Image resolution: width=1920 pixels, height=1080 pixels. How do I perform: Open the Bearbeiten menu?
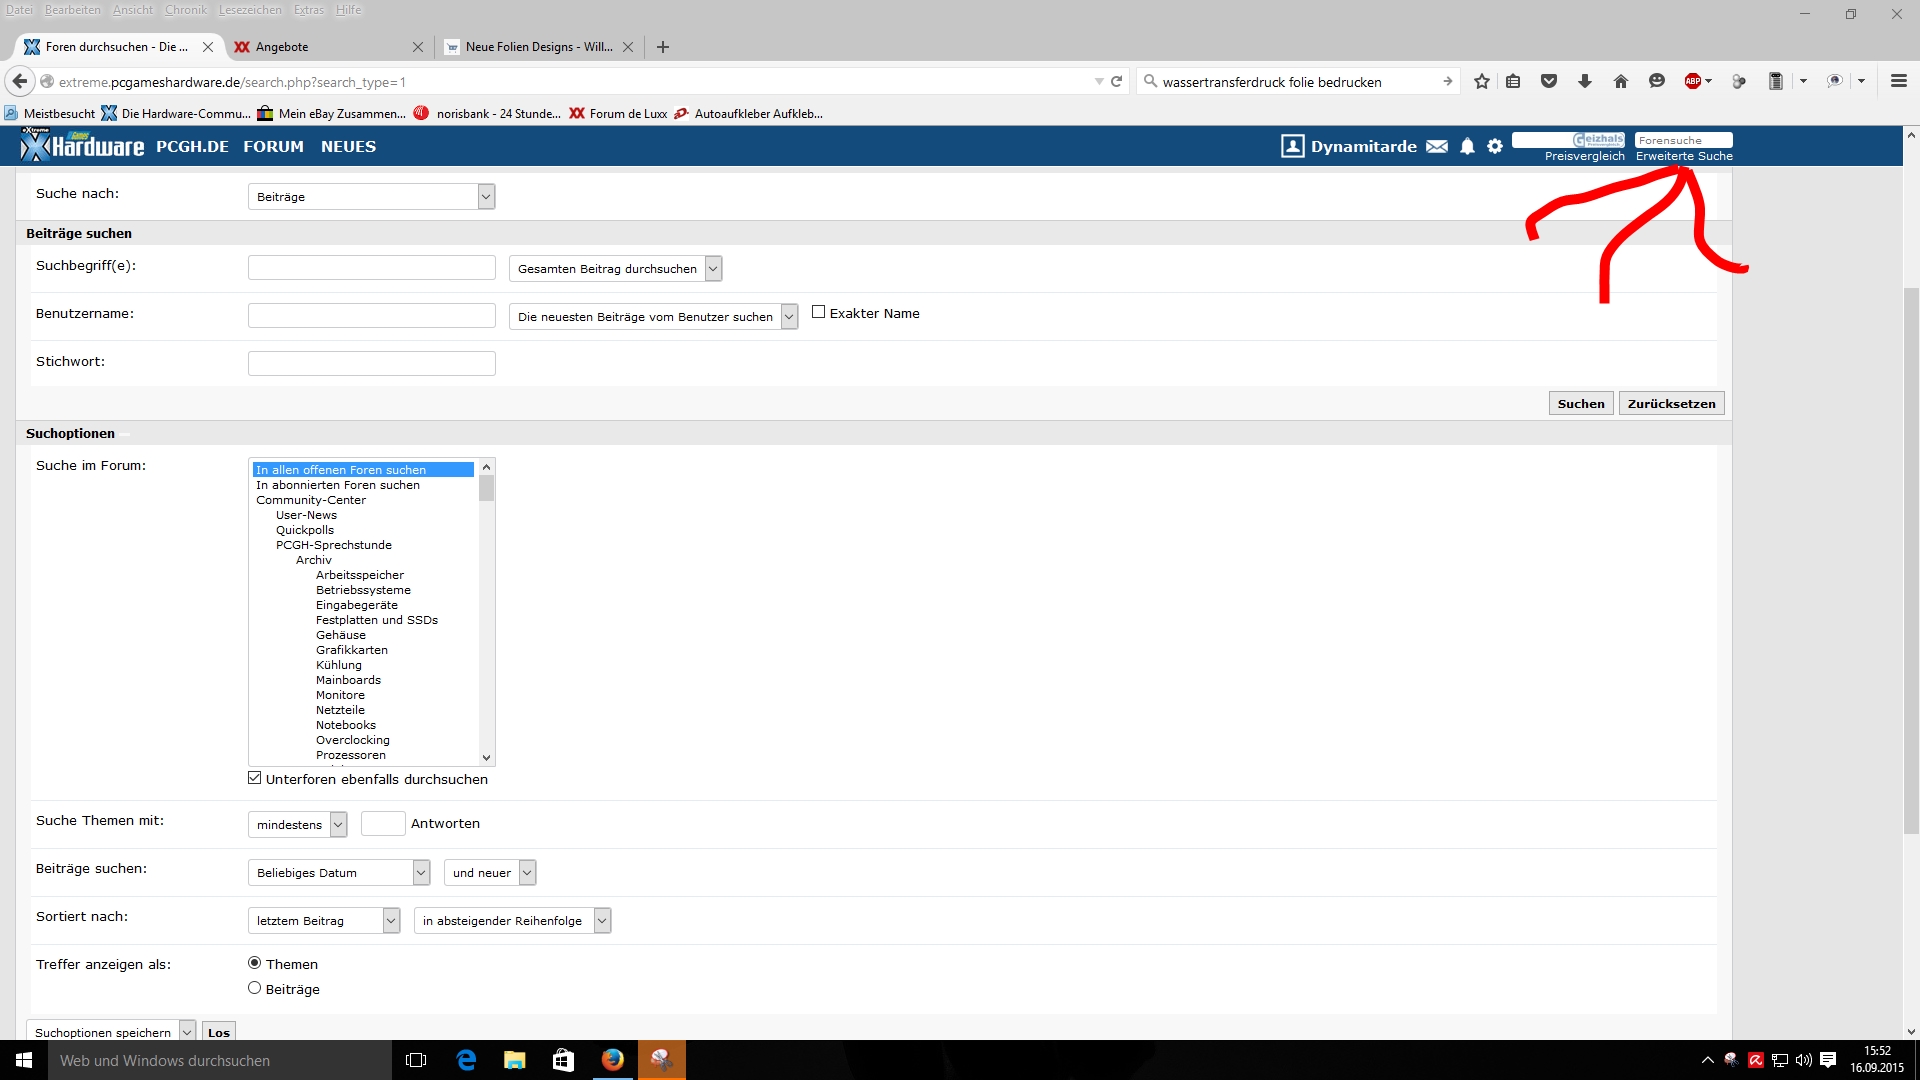[72, 10]
